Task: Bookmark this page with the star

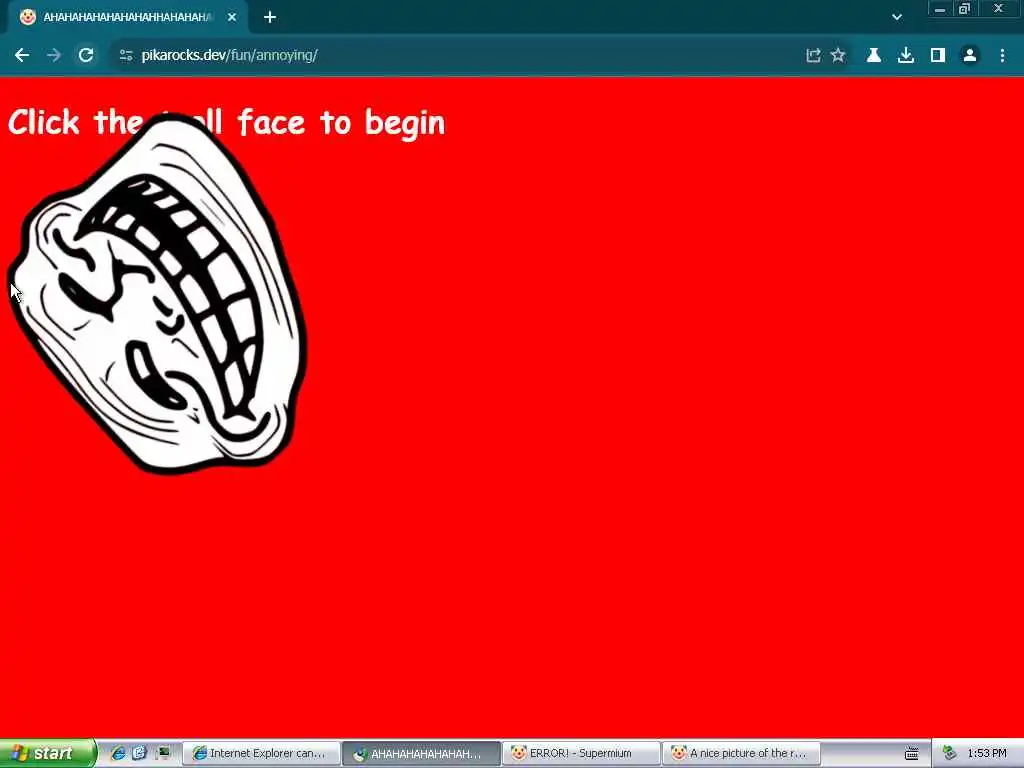Action: click(838, 56)
